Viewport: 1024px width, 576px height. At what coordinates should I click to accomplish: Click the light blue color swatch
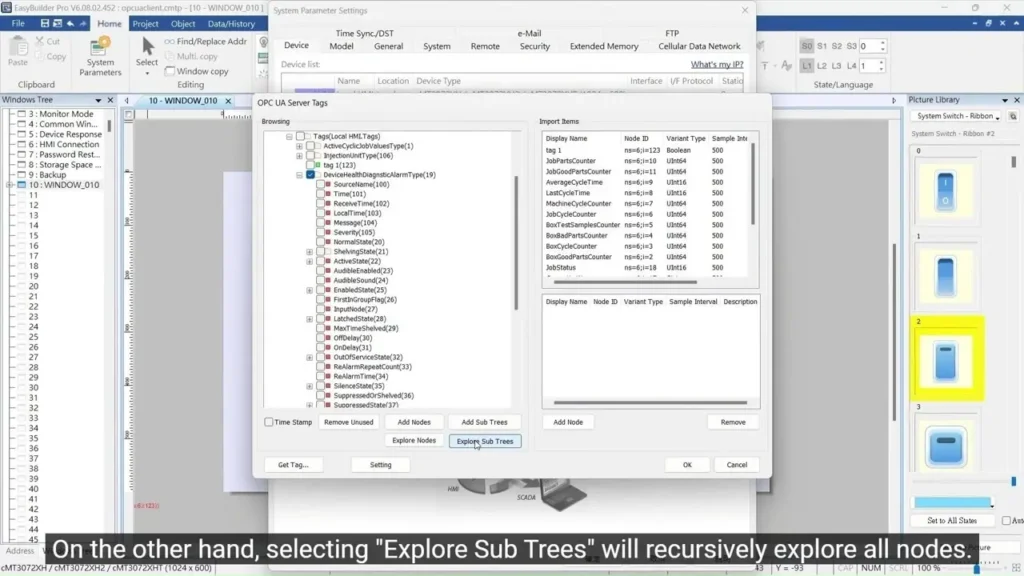tap(953, 503)
